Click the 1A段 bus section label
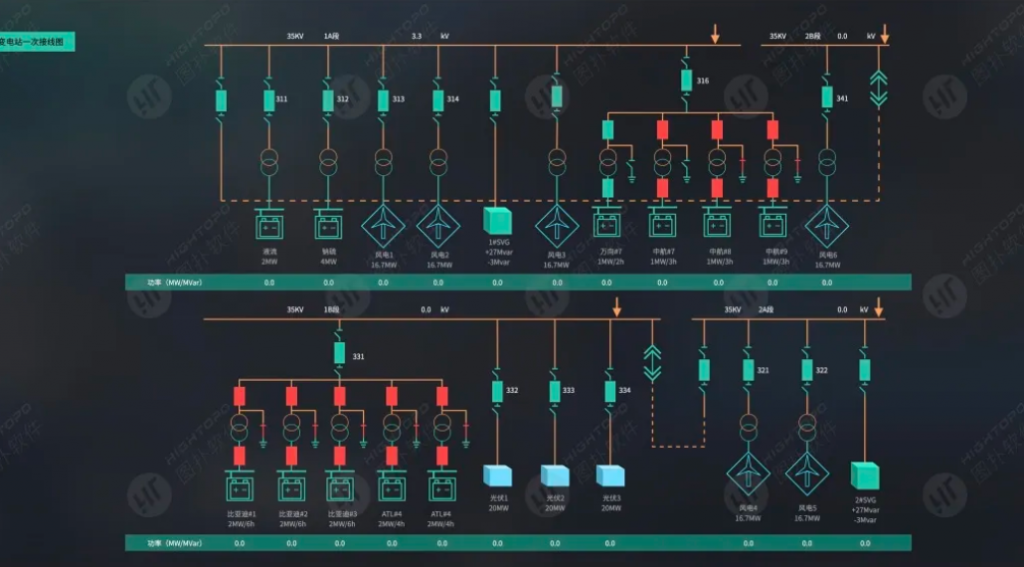The width and height of the screenshot is (1024, 567). click(332, 36)
